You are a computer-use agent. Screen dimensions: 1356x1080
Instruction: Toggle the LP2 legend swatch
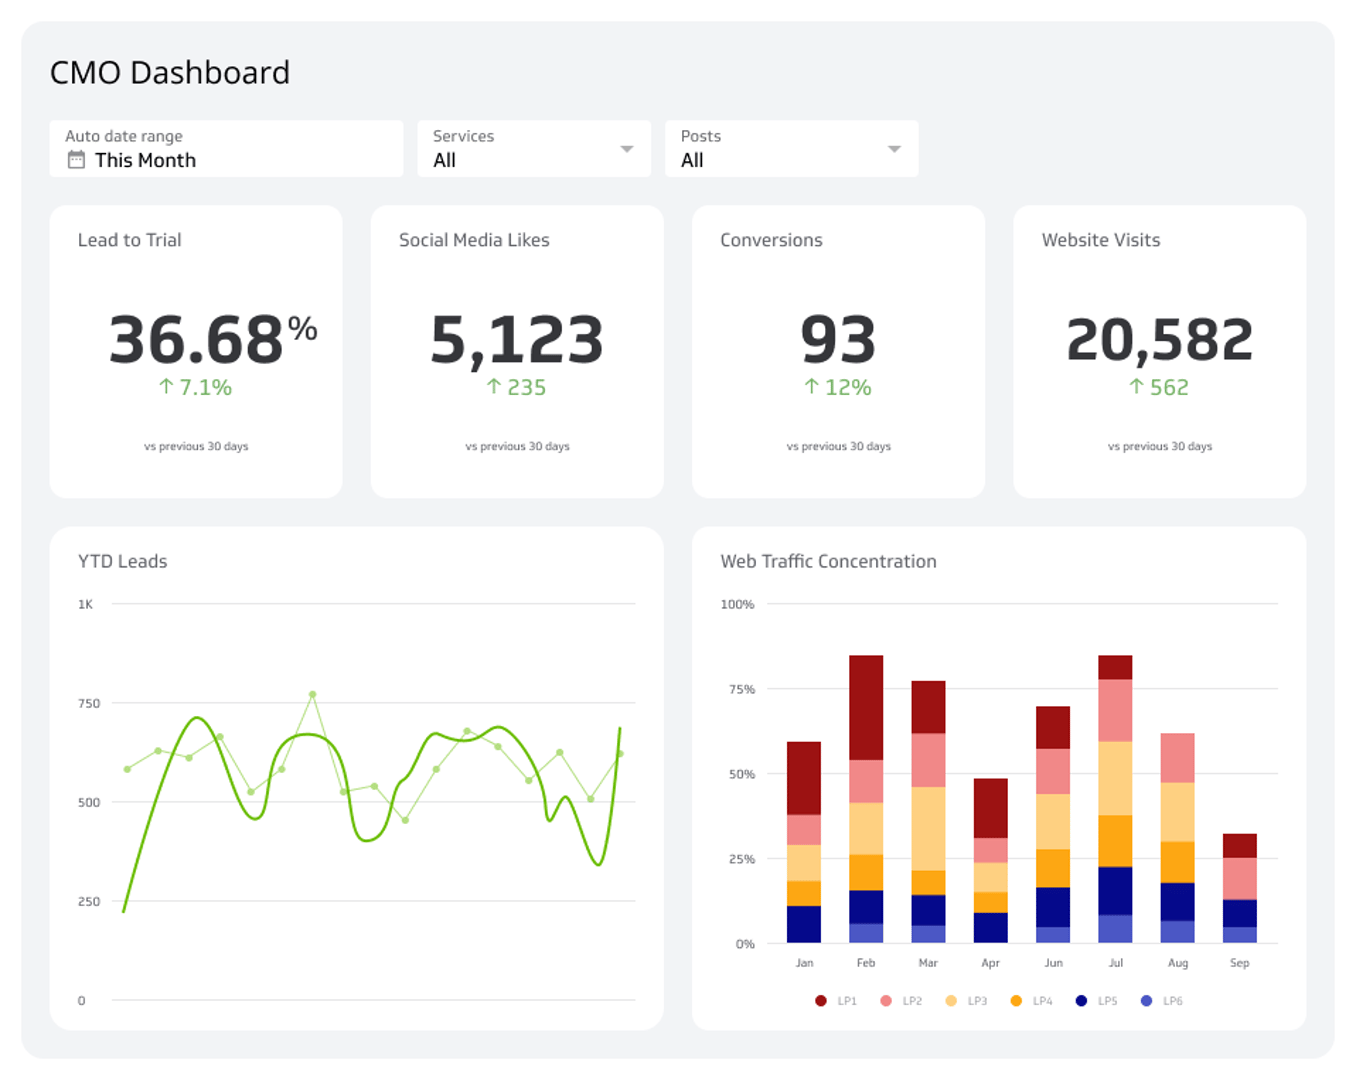coord(886,1000)
